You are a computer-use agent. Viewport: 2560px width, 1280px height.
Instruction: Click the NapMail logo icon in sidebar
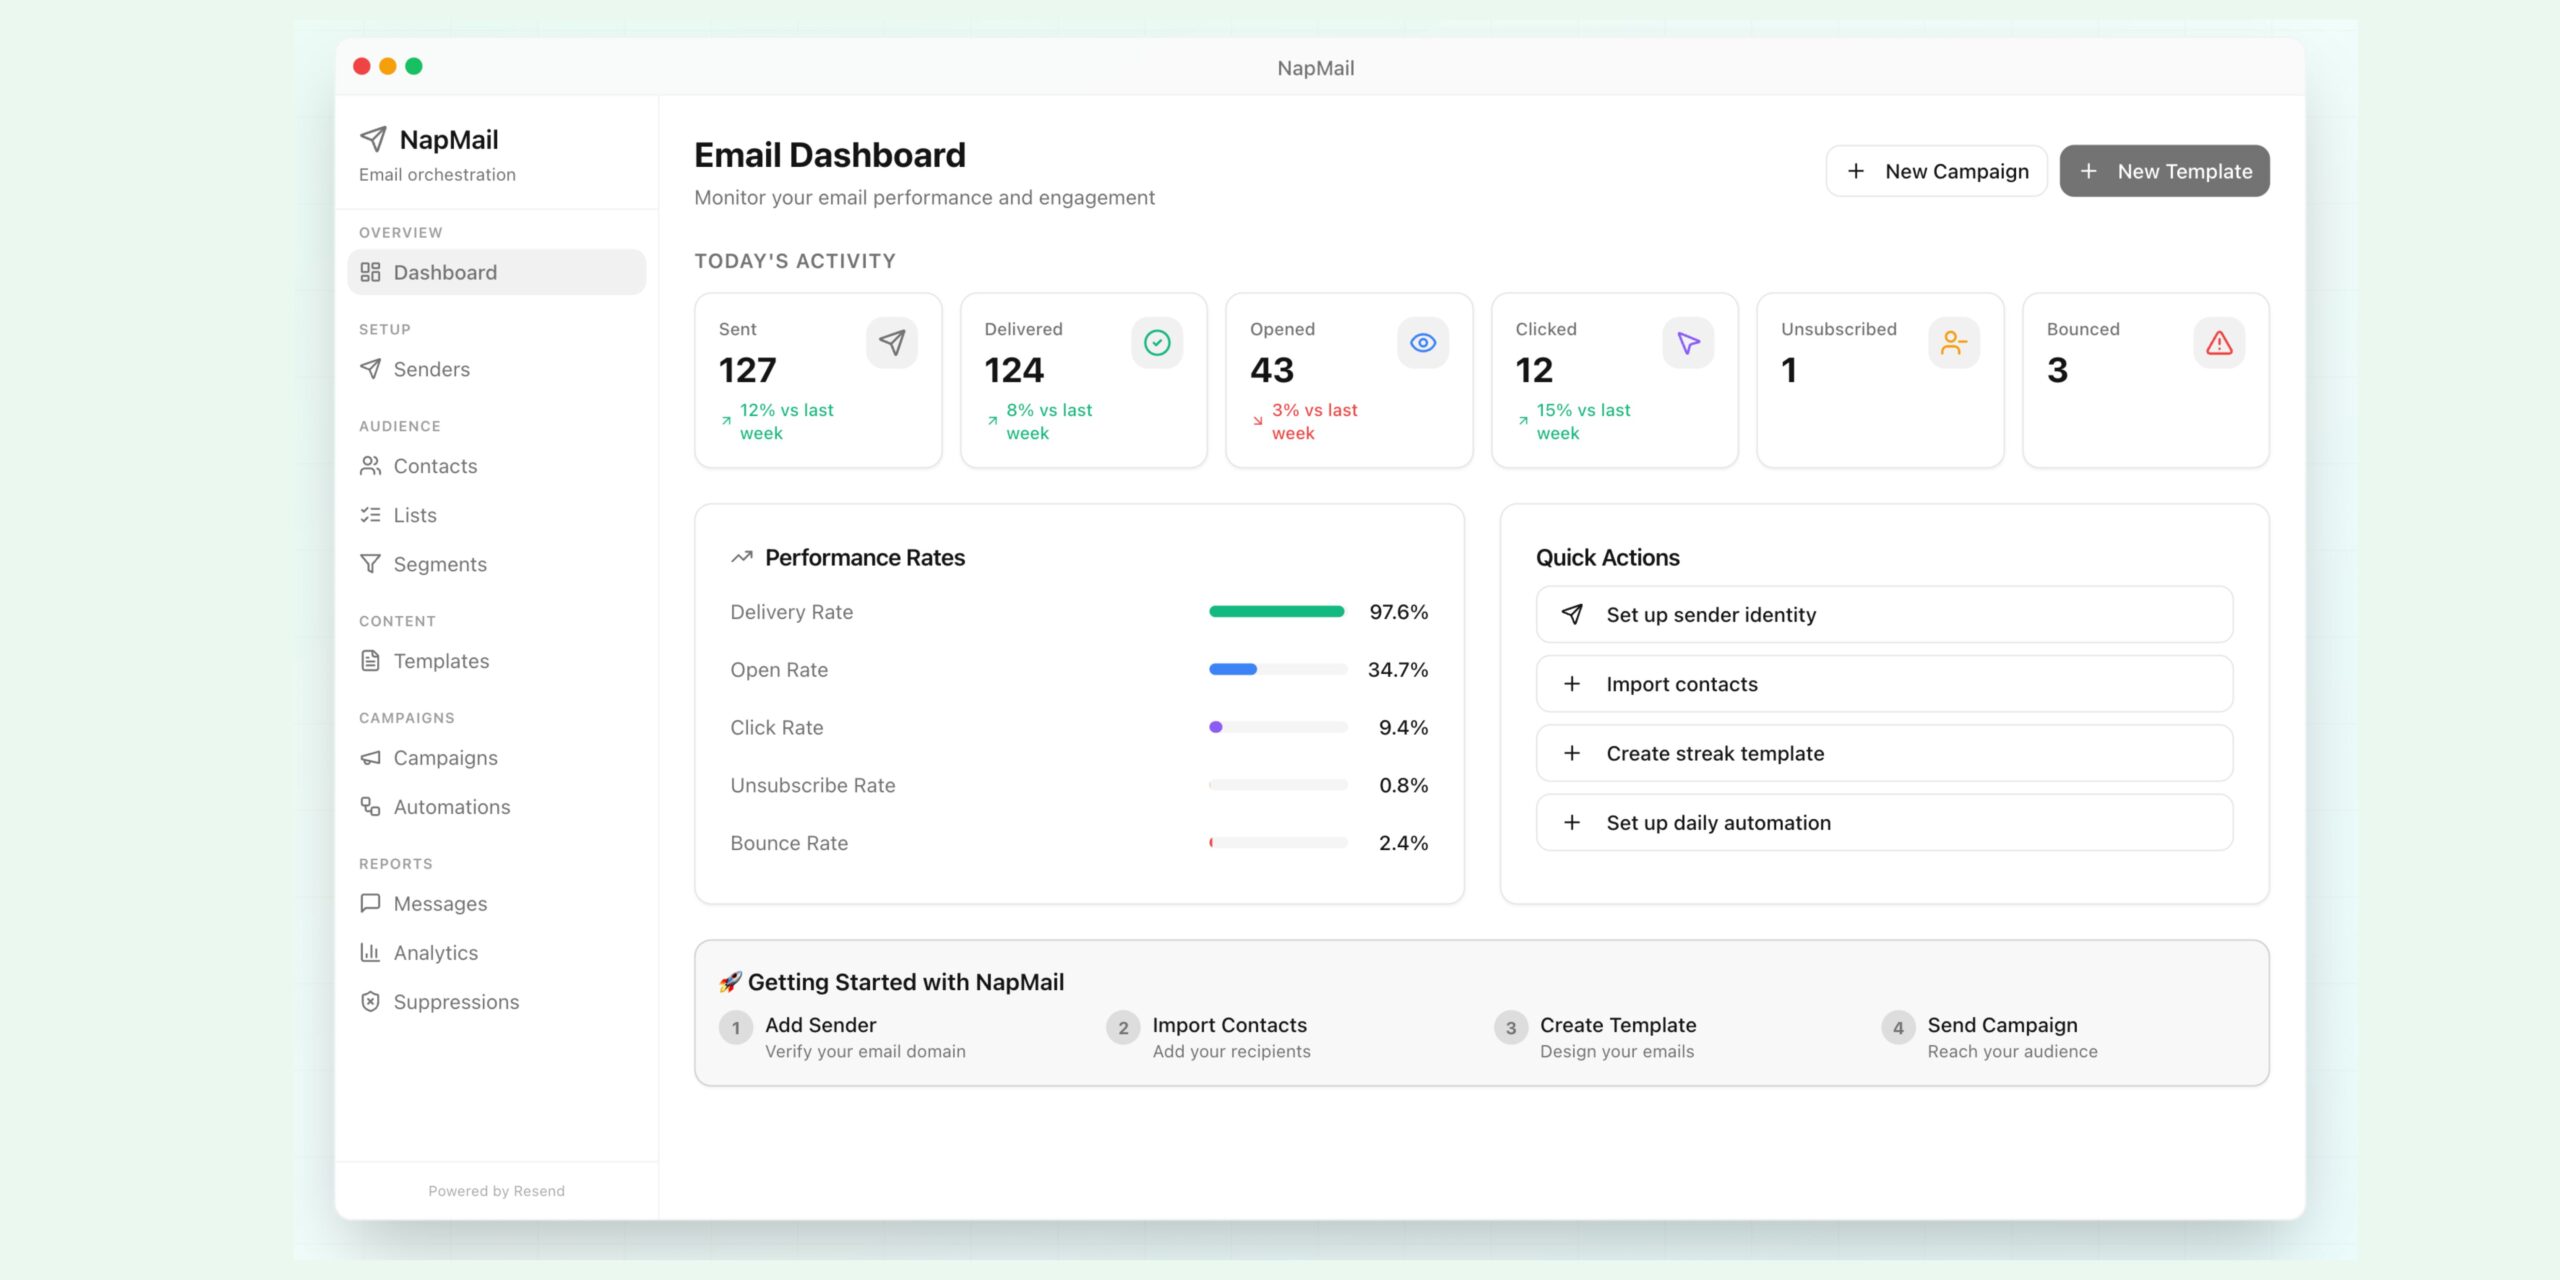click(373, 139)
